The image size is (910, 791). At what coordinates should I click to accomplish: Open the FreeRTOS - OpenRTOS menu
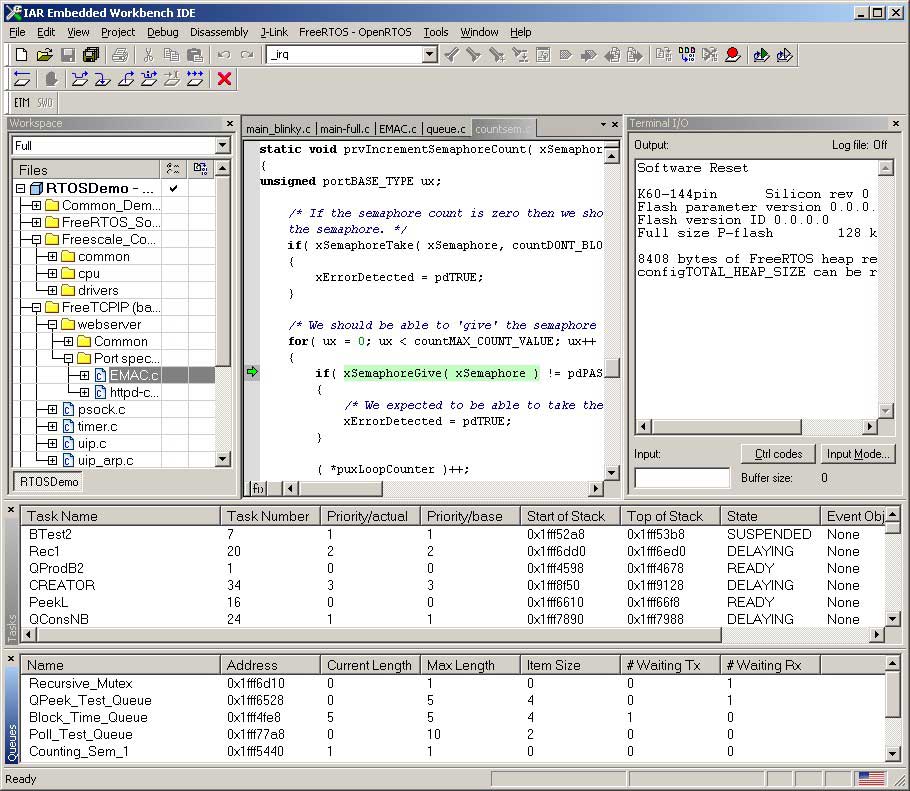[355, 32]
